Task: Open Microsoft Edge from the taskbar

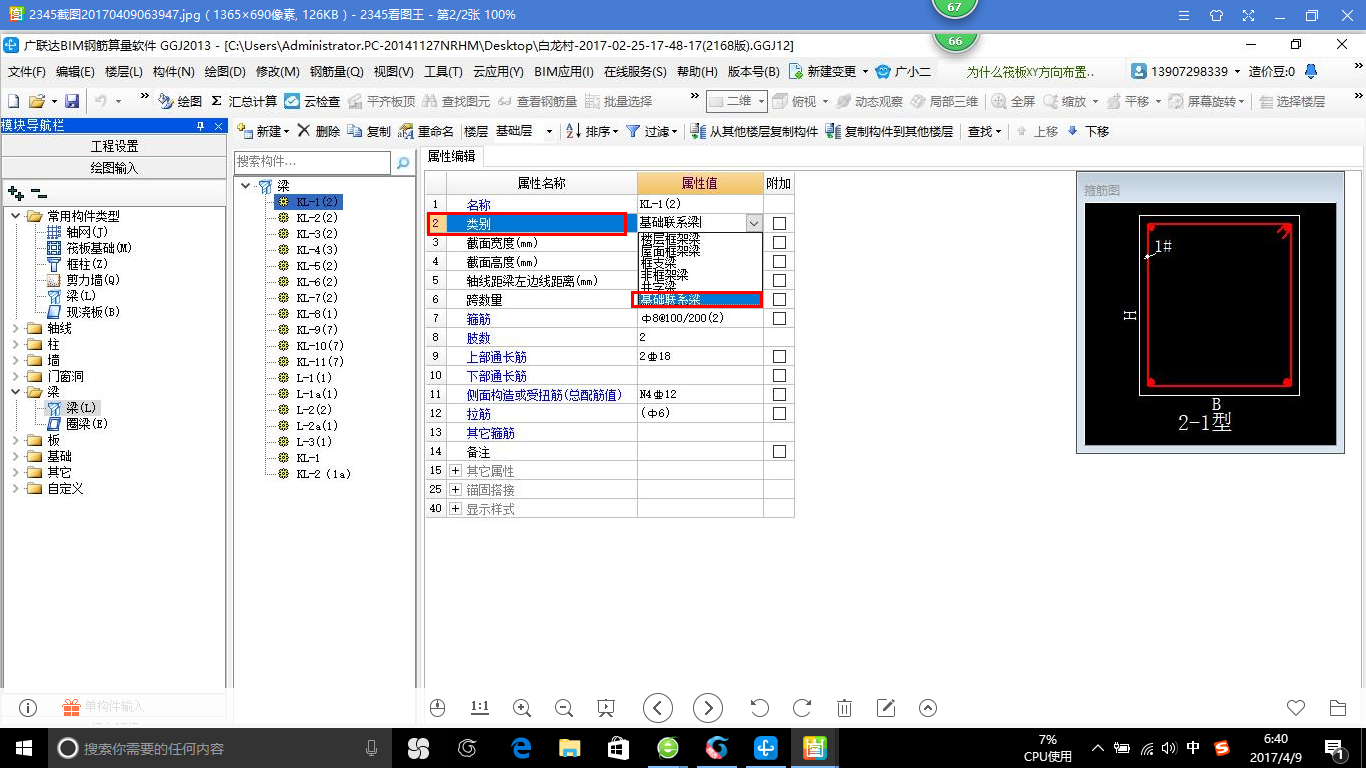Action: tap(520, 747)
